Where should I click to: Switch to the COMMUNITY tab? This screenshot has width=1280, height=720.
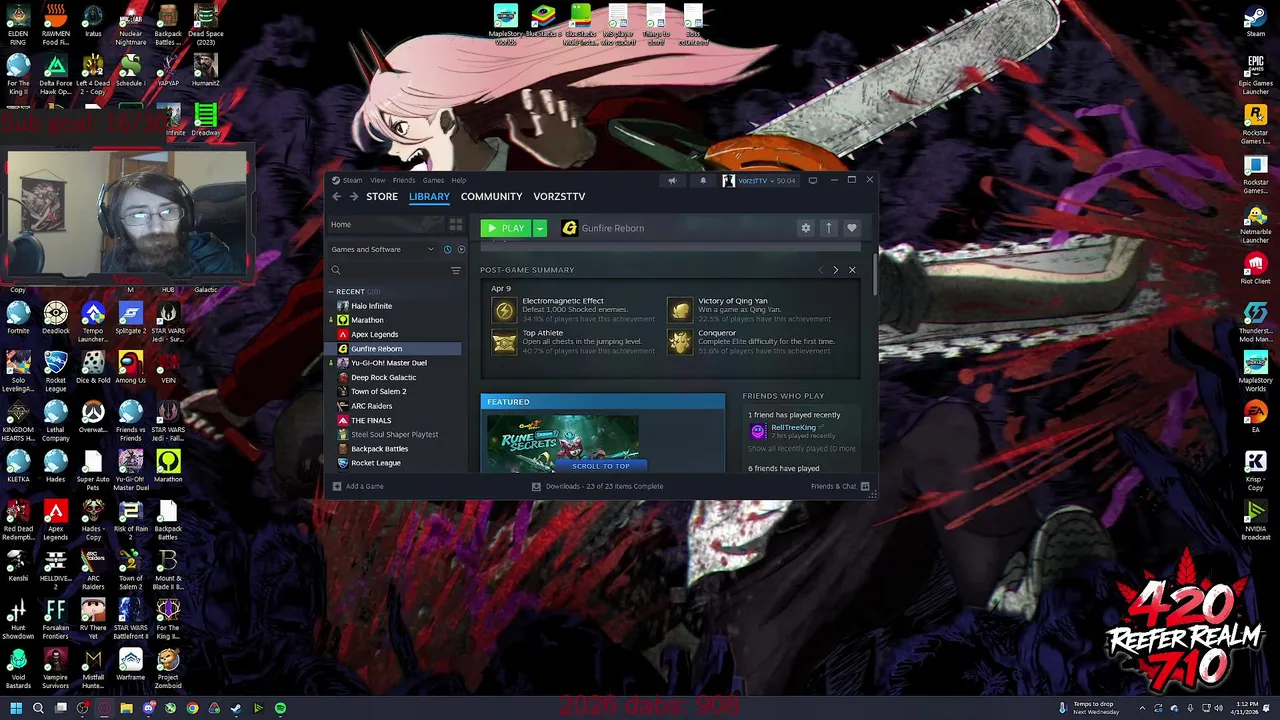click(x=491, y=197)
